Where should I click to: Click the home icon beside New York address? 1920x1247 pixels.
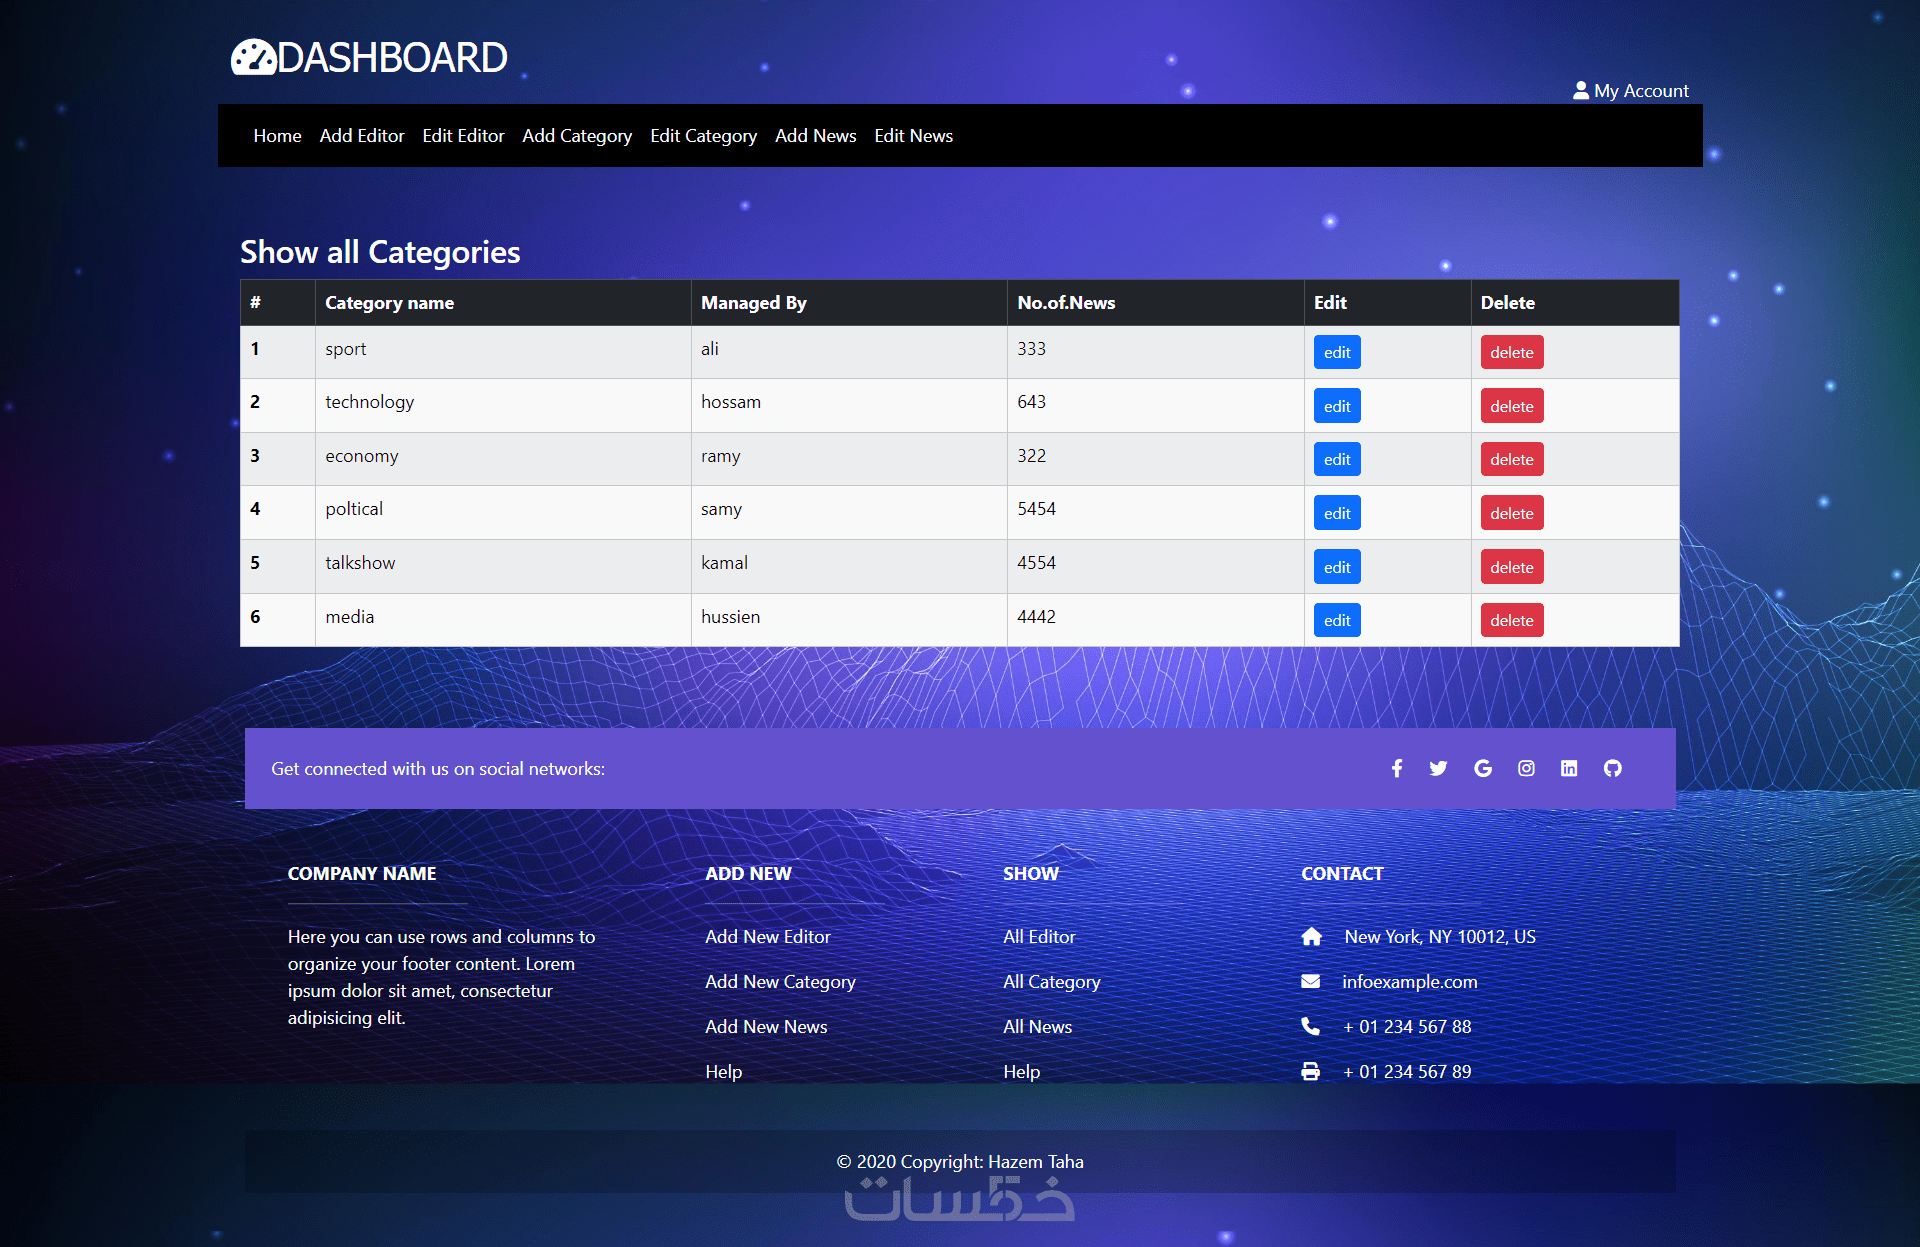(x=1311, y=936)
